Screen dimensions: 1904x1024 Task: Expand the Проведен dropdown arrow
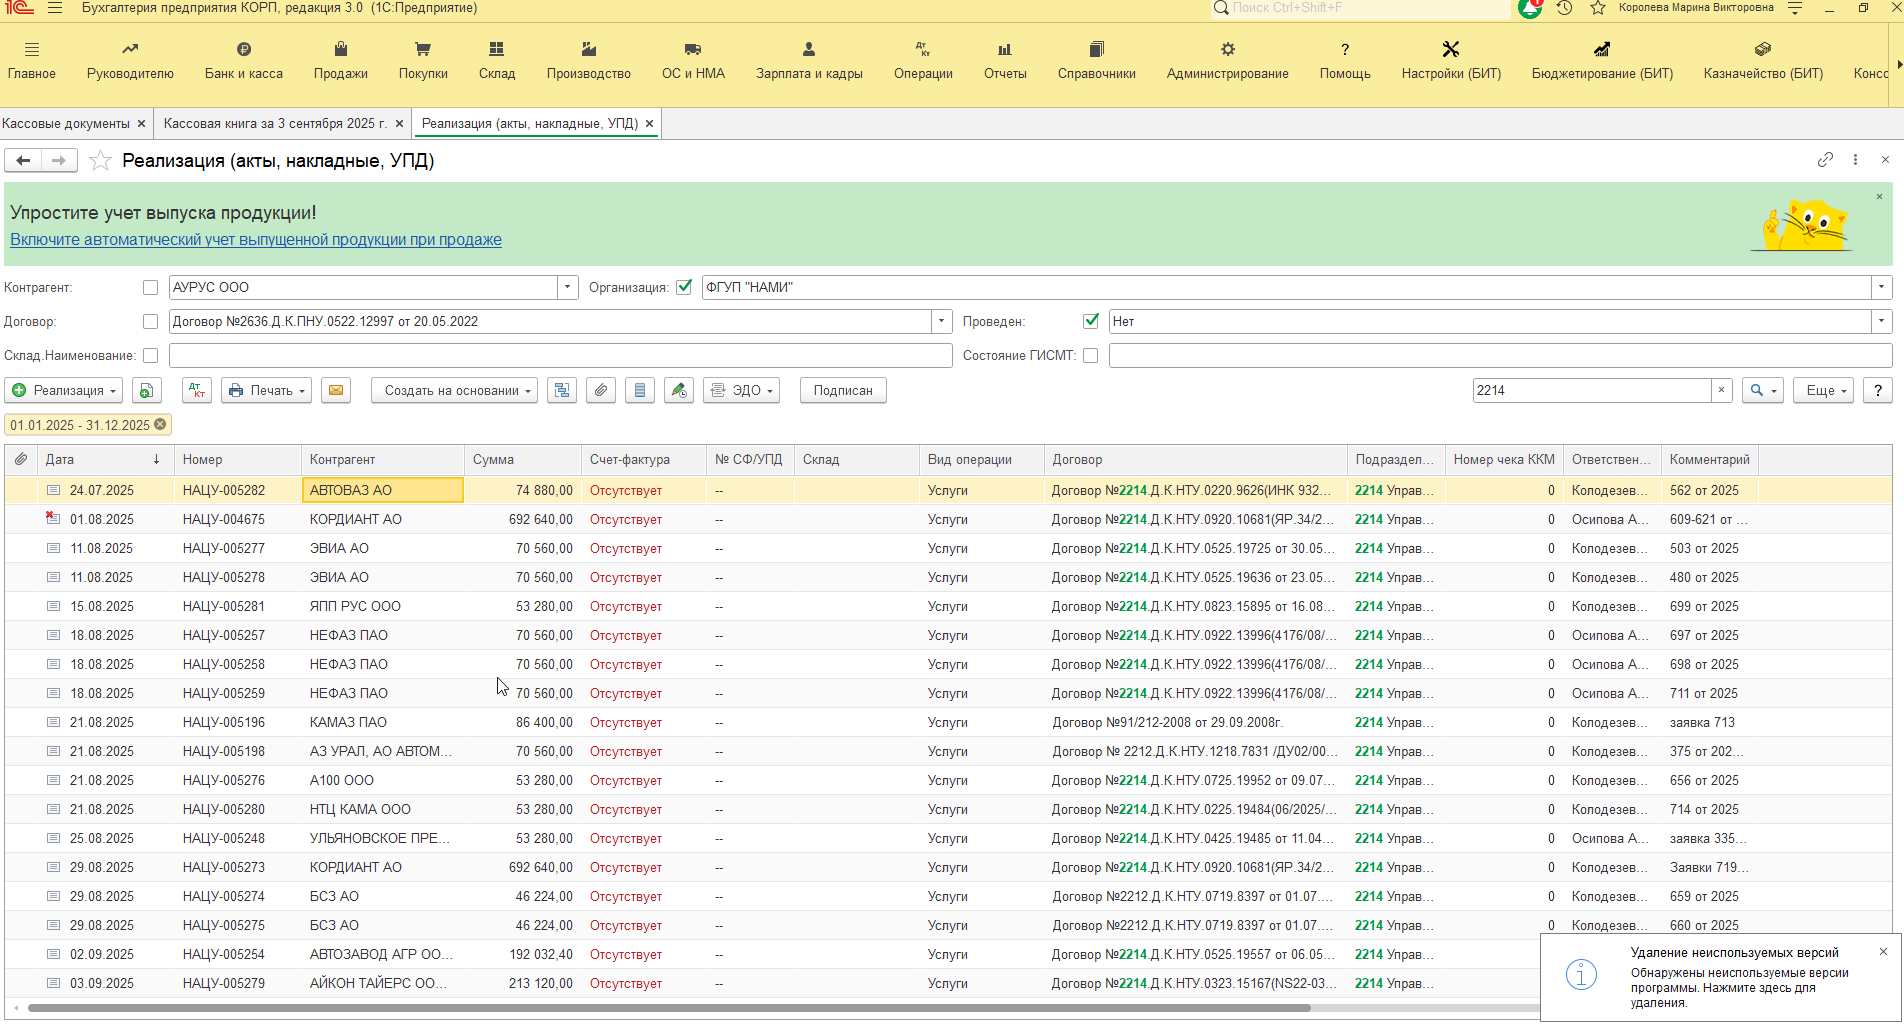tap(1882, 322)
